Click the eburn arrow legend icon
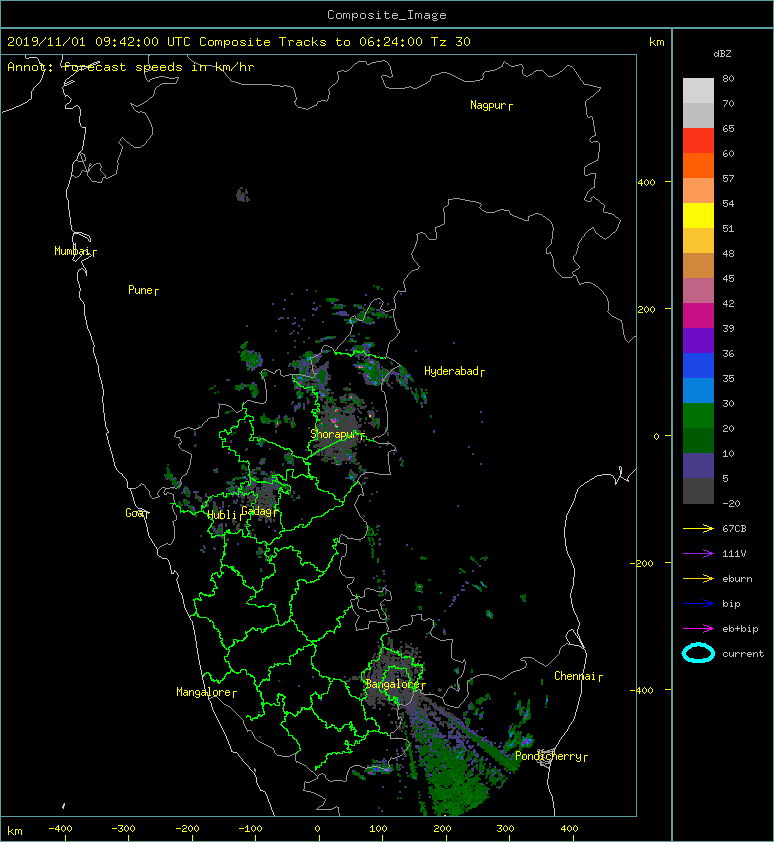This screenshot has width=774, height=842. click(698, 579)
